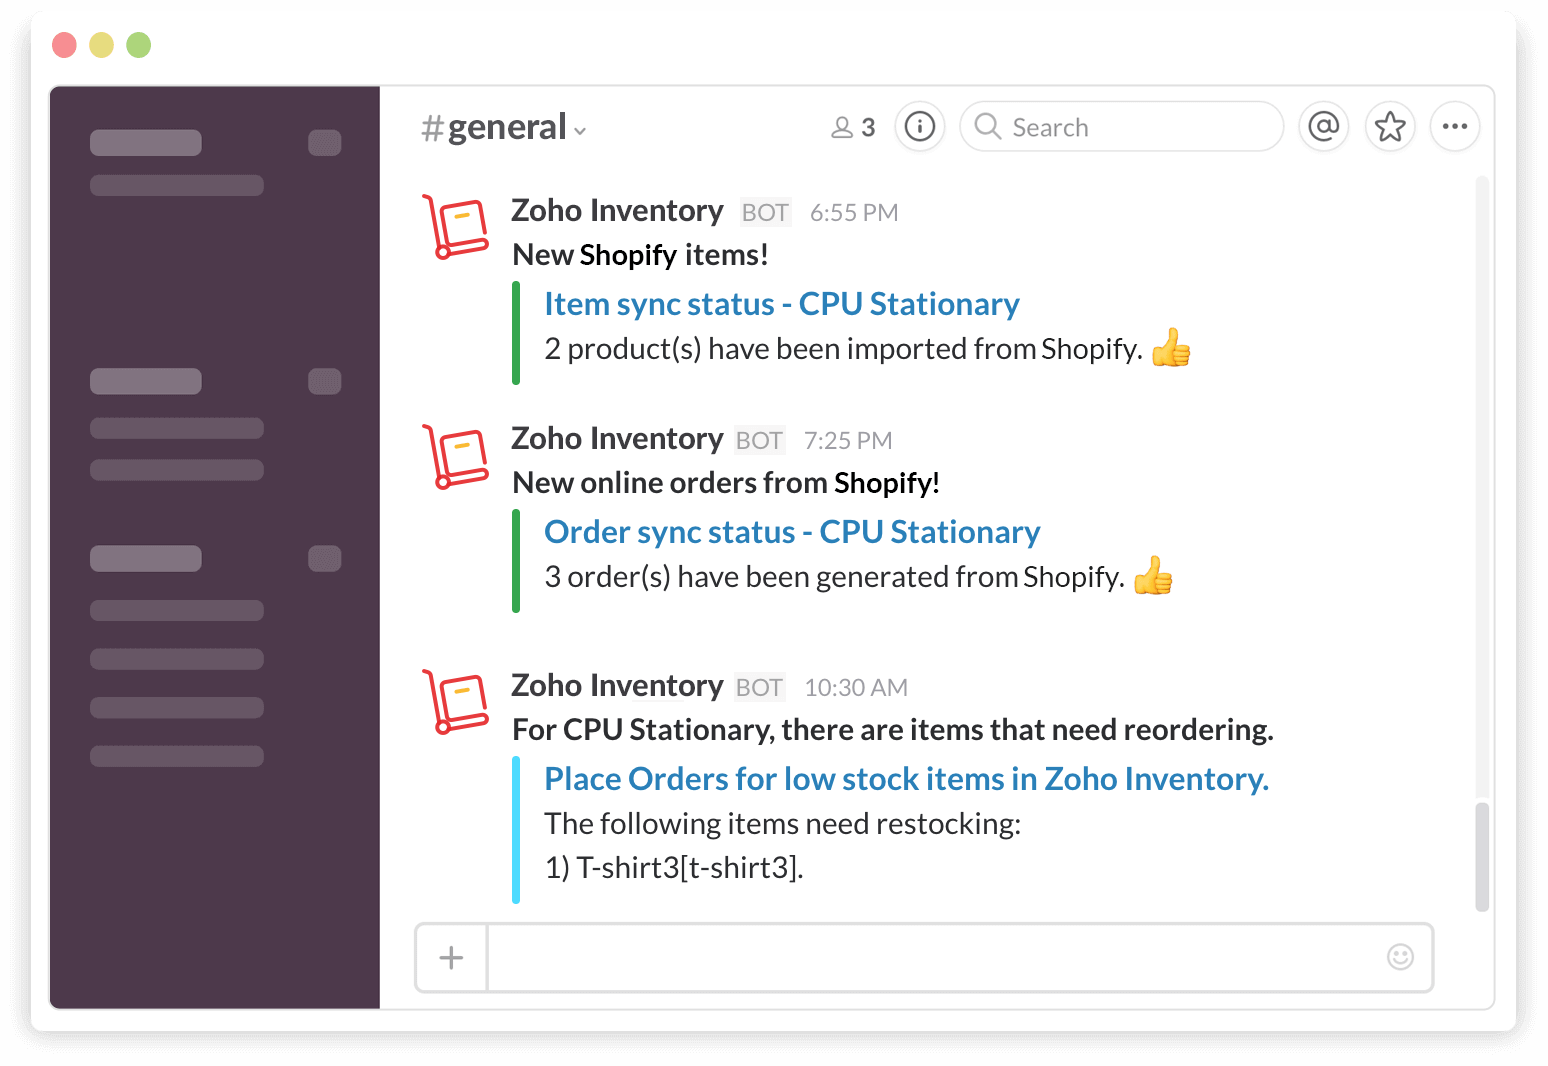Click the 6:55 PM timestamp
Screen dimensions: 1548x1066
854,212
